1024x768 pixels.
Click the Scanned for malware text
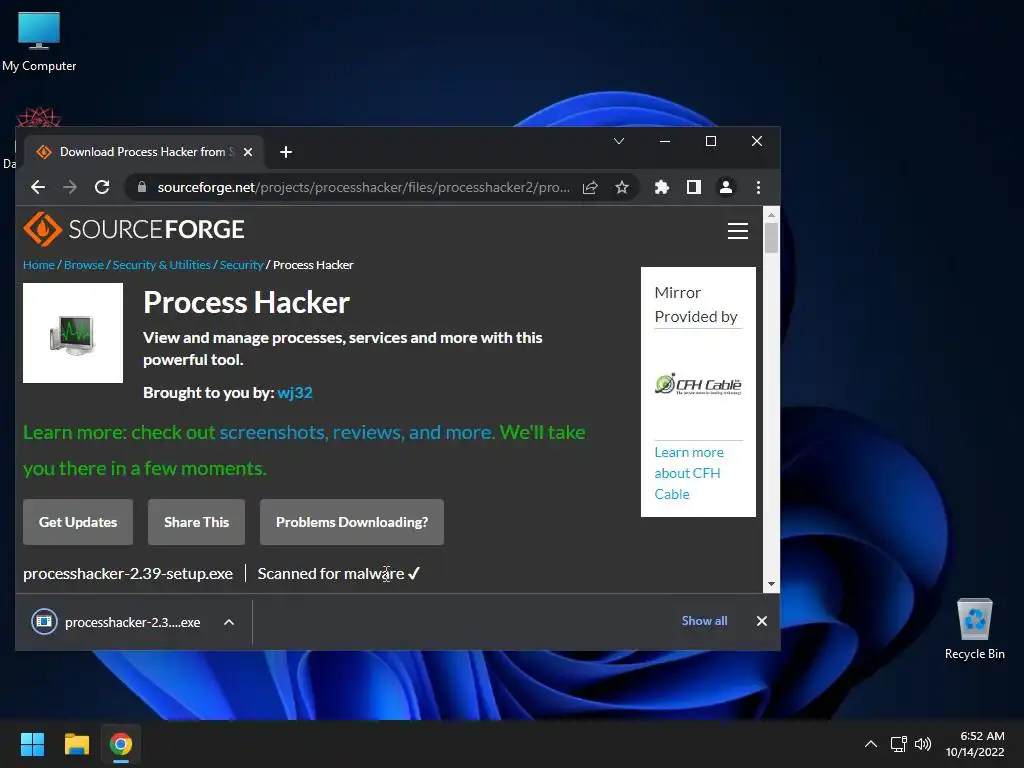click(330, 573)
